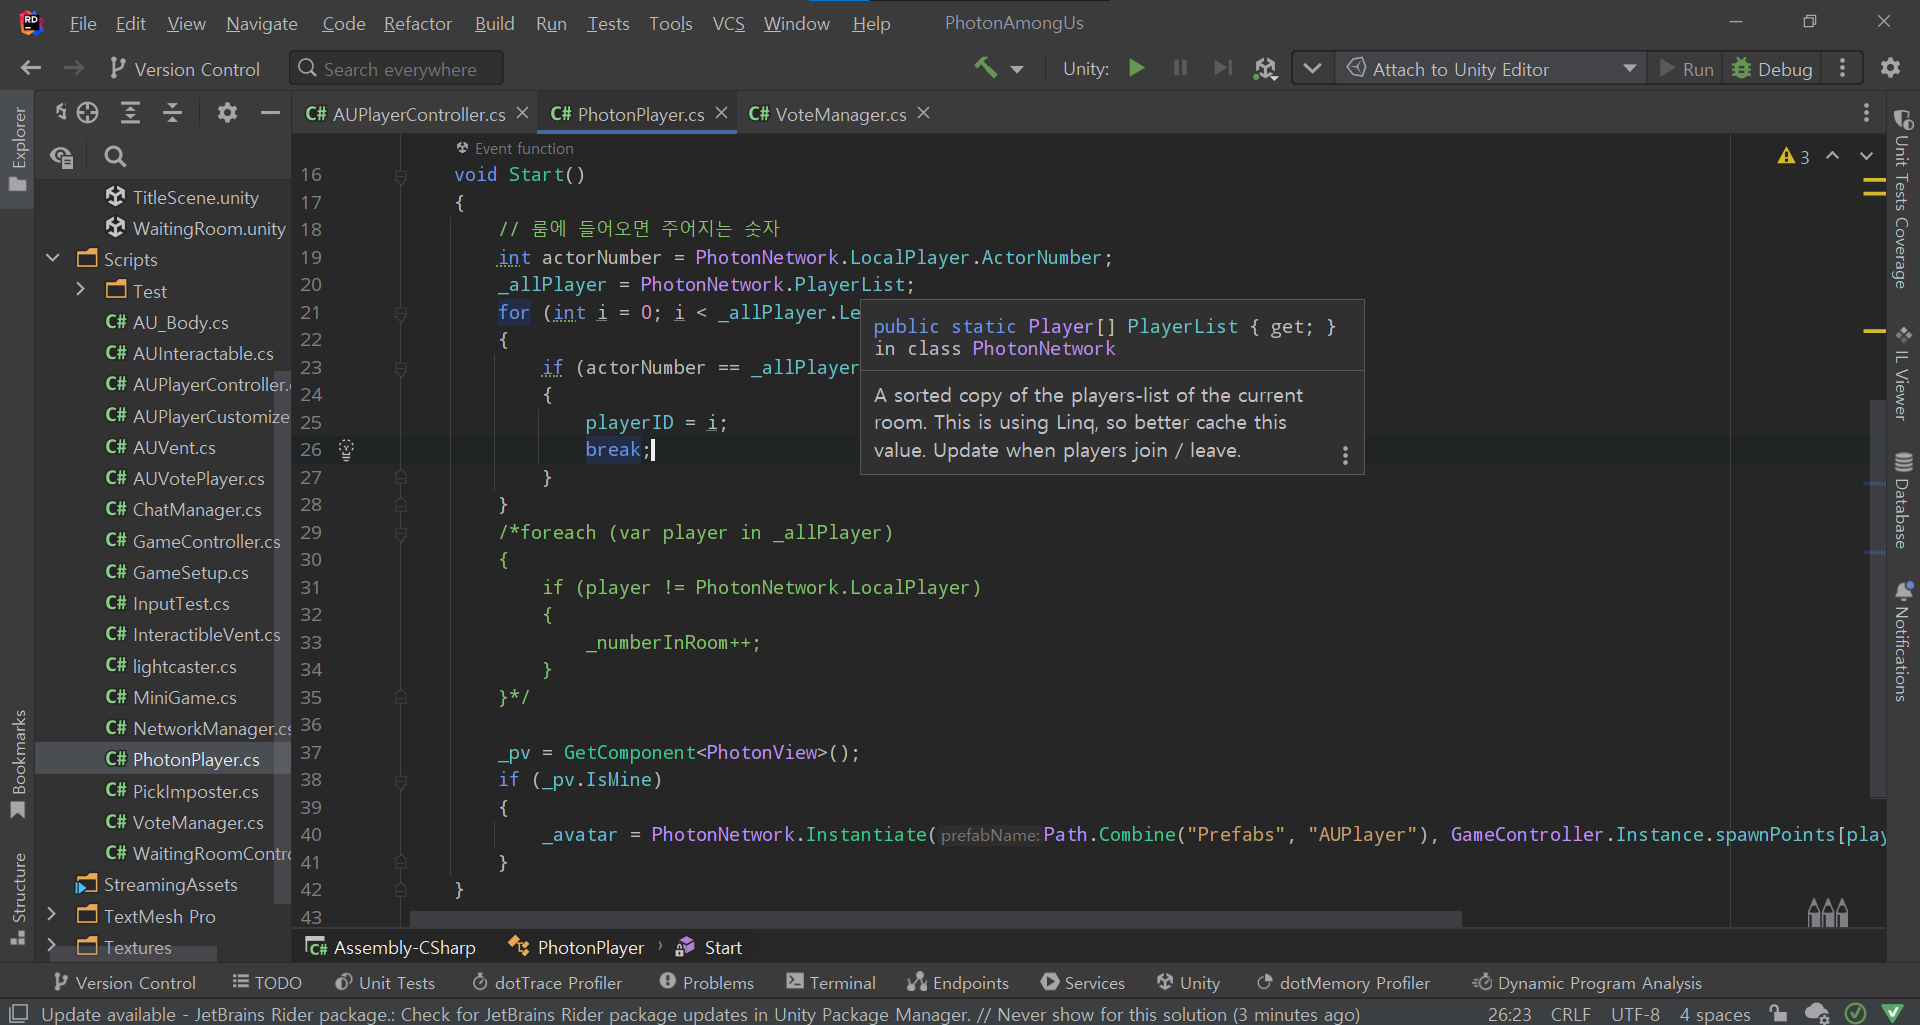
Task: Open NetworkManager.cs in the Explorer
Action: coord(198,728)
